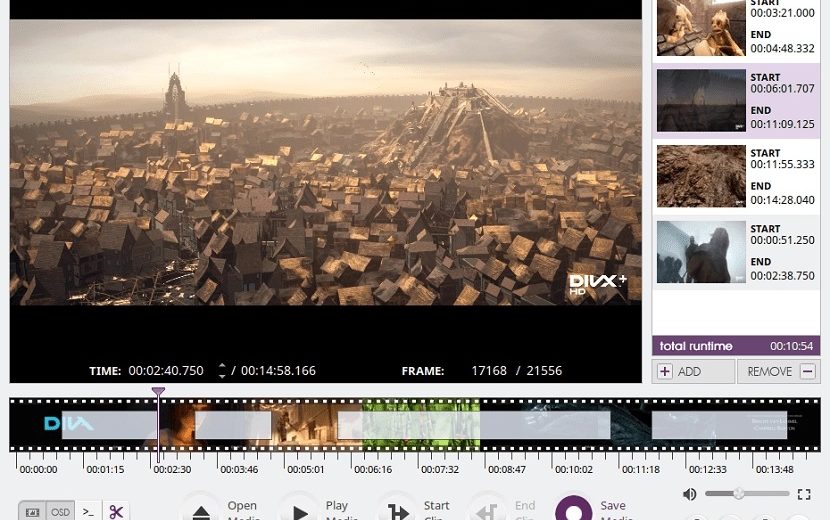This screenshot has width=830, height=520.
Task: Click END time 00:11:09.125
Action: tap(782, 124)
